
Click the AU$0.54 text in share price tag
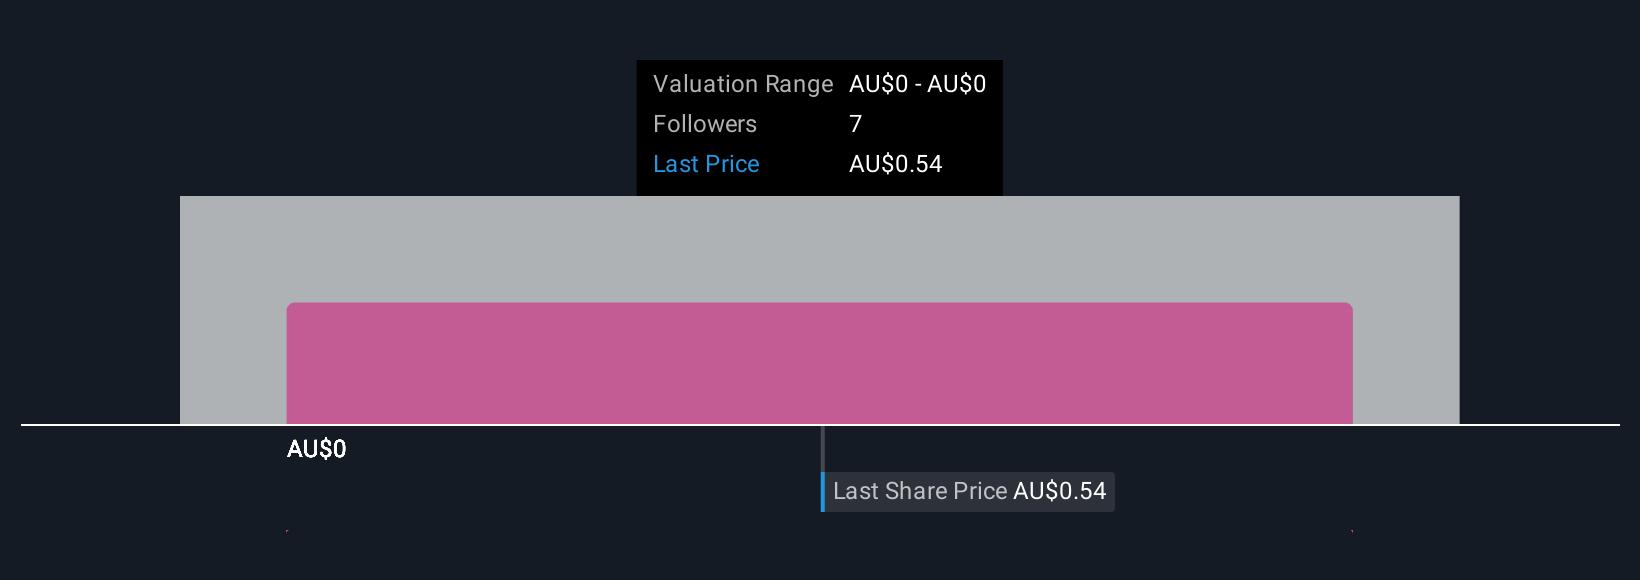coord(1059,491)
